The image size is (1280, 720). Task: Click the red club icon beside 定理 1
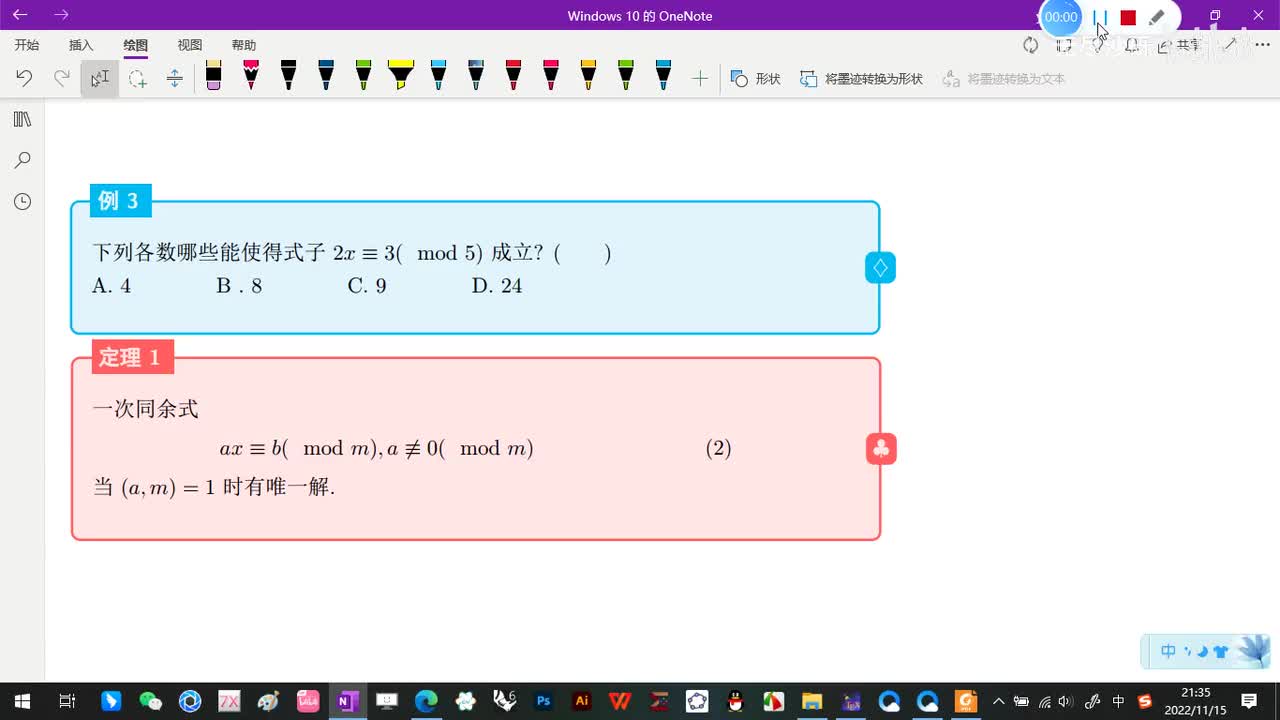coord(881,450)
